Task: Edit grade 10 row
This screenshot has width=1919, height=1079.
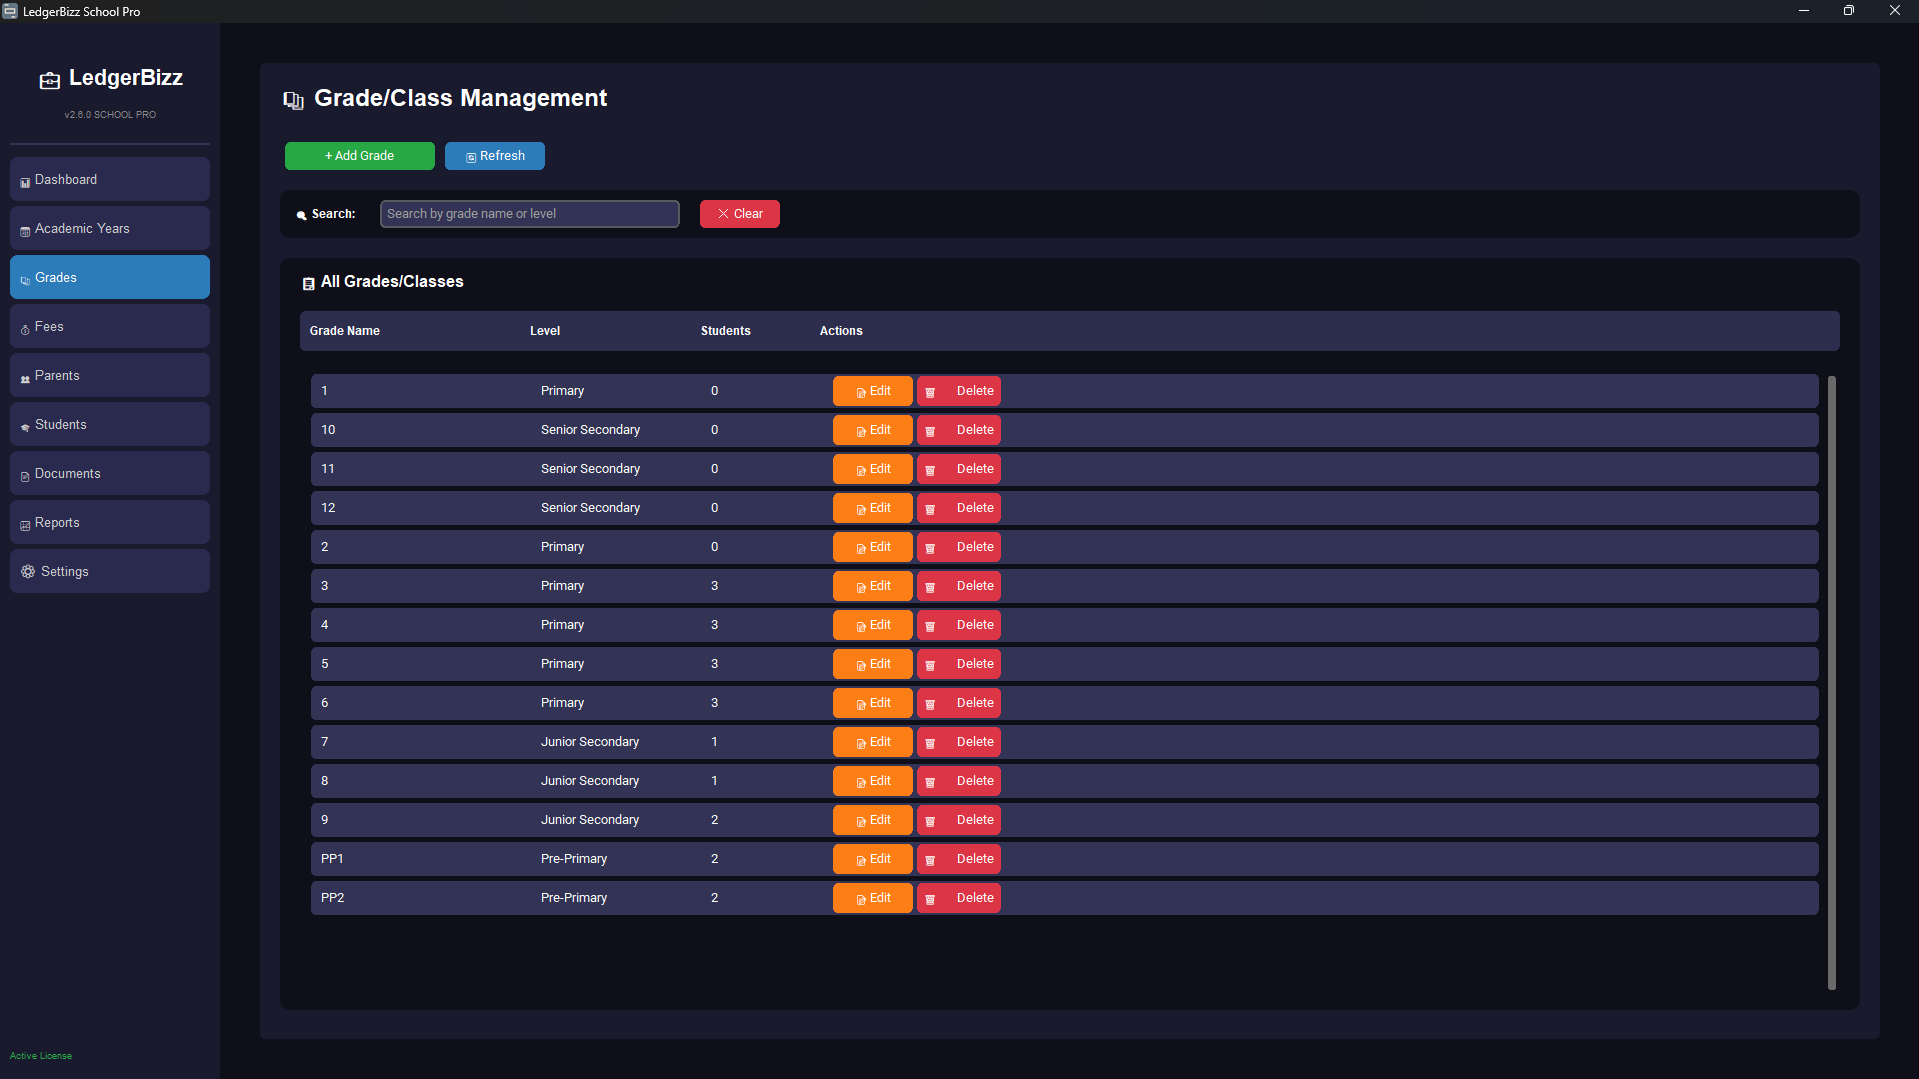Action: click(873, 430)
